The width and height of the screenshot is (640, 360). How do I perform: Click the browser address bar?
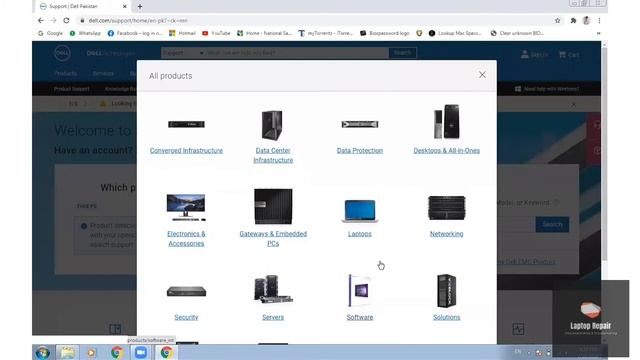tap(314, 20)
